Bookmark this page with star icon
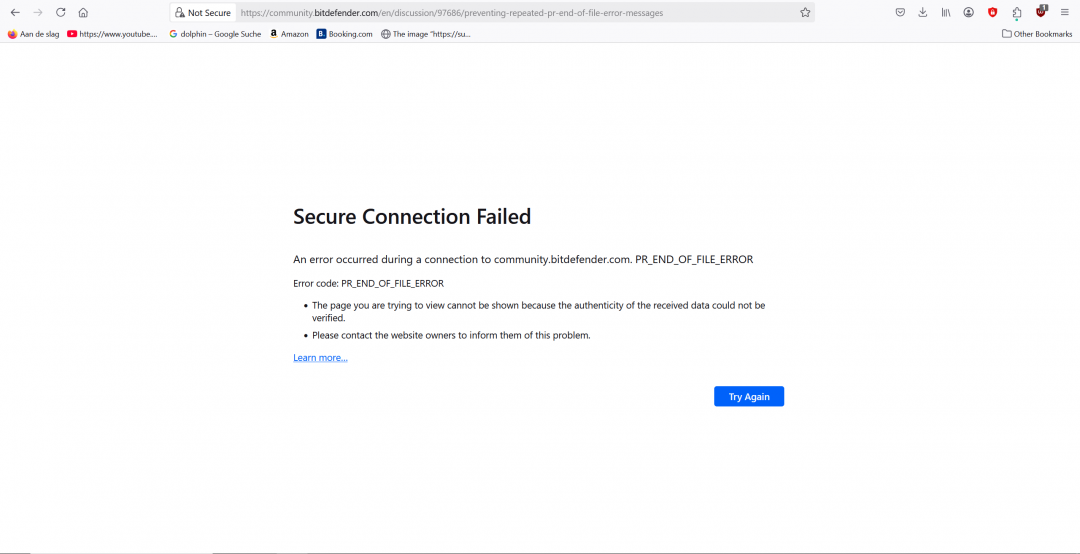Screen dimensions: 1080x554 tap(804, 12)
